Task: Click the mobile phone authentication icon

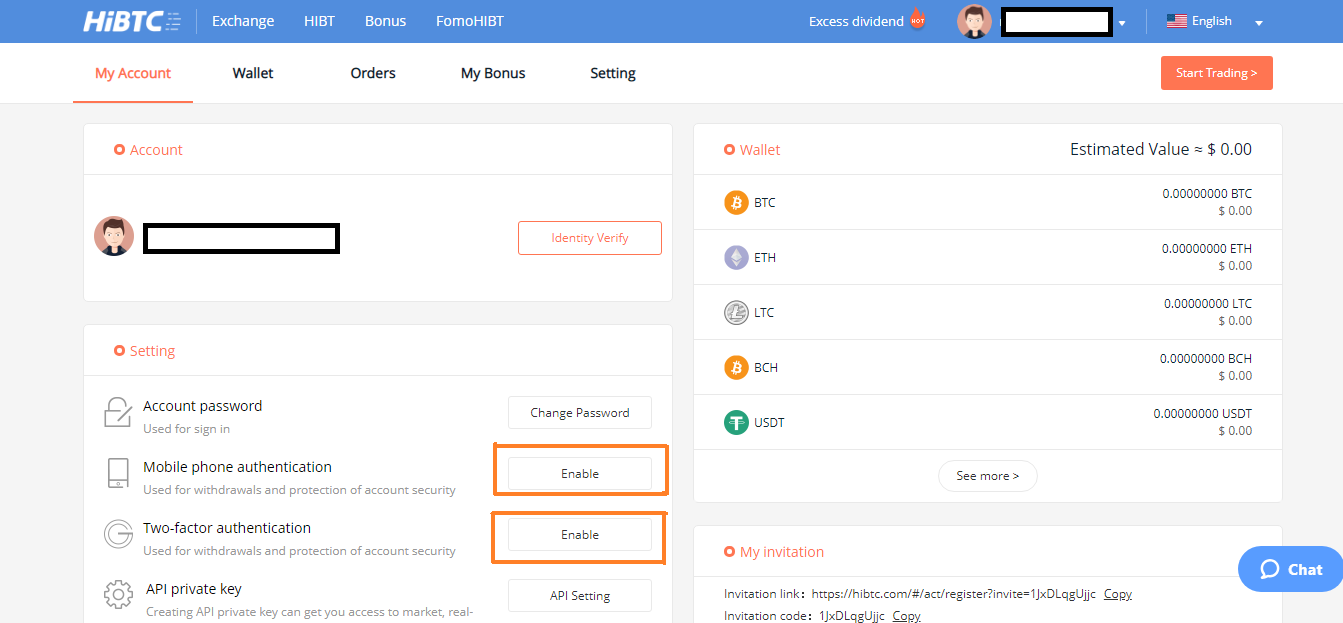Action: tap(118, 473)
